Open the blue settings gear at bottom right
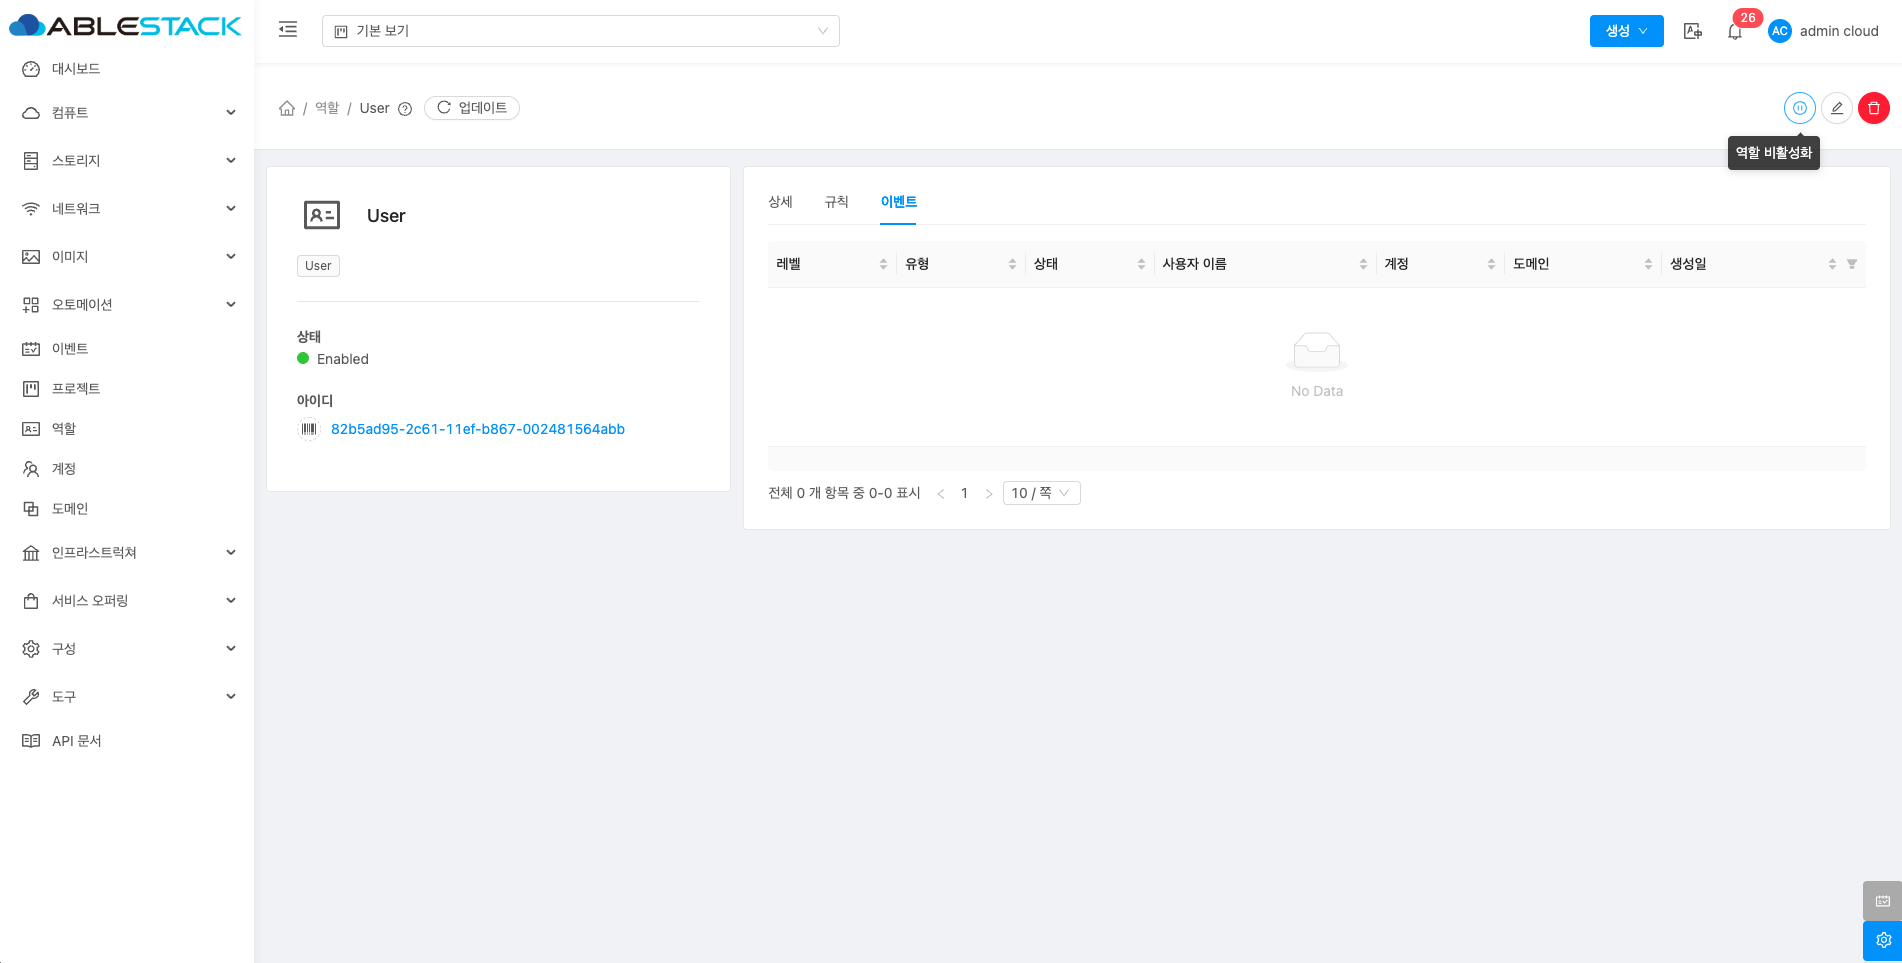This screenshot has width=1902, height=963. pos(1882,940)
